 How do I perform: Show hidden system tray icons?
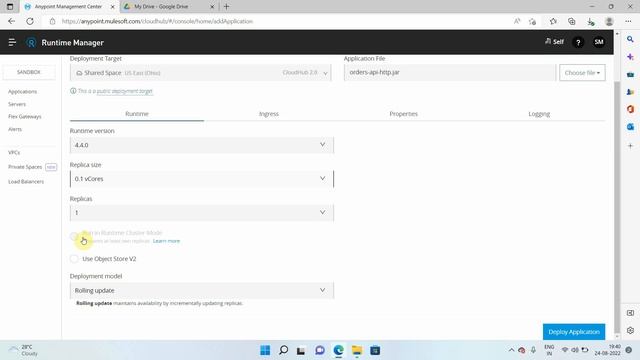point(511,350)
